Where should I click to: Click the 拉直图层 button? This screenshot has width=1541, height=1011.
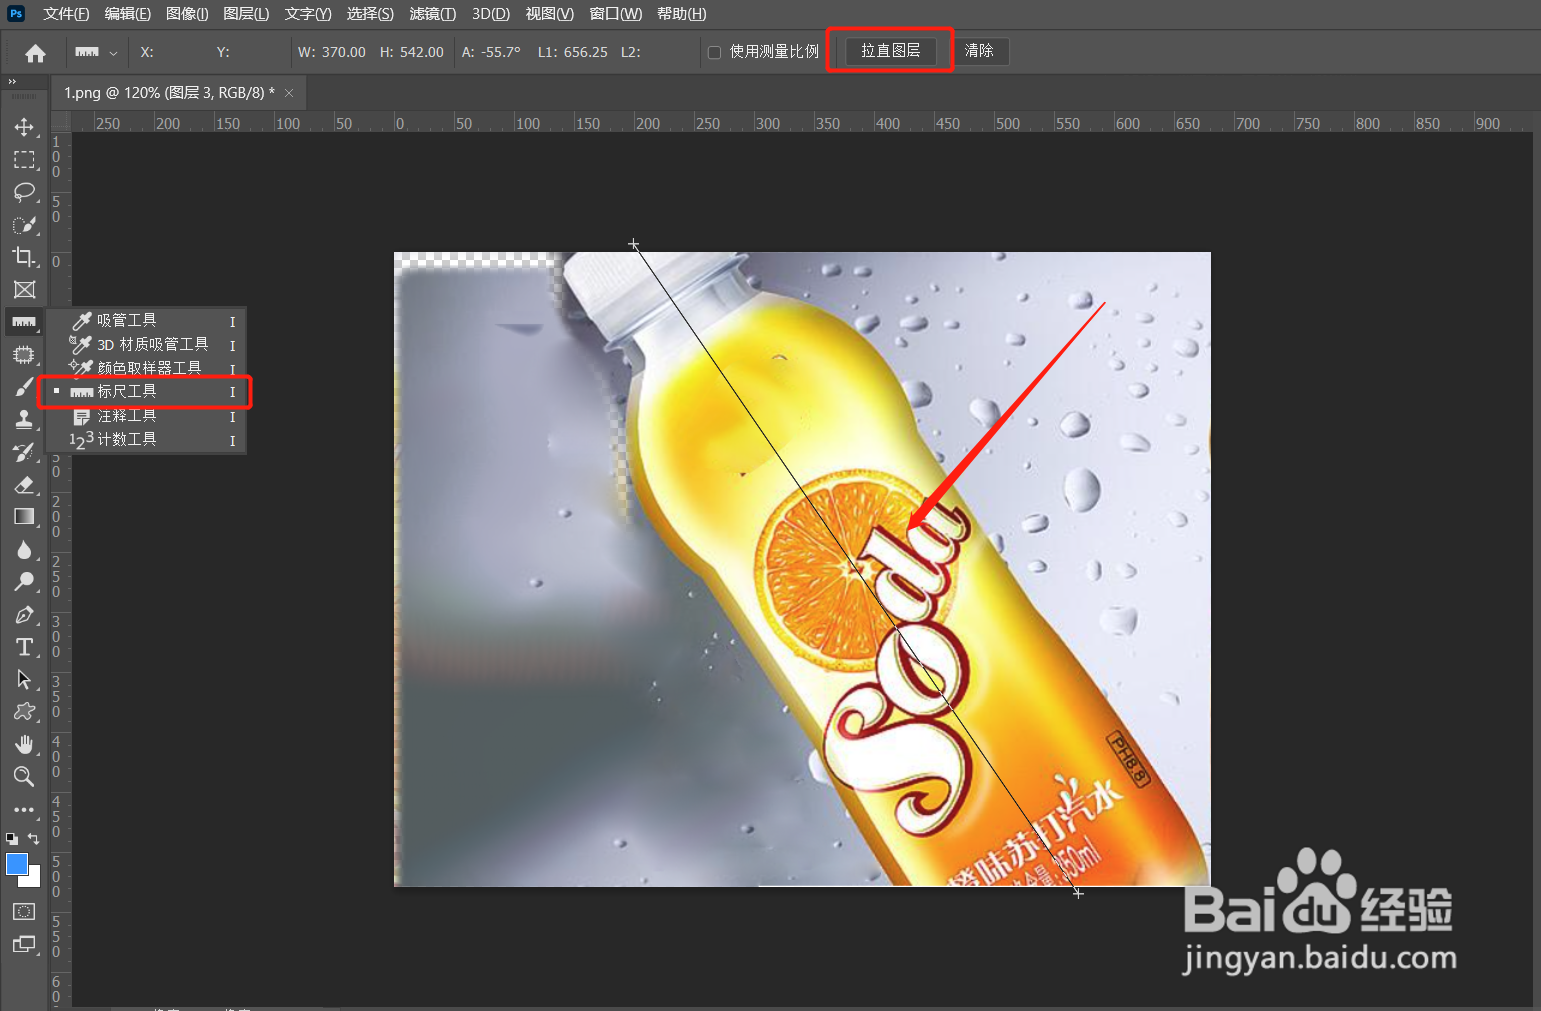coord(890,51)
